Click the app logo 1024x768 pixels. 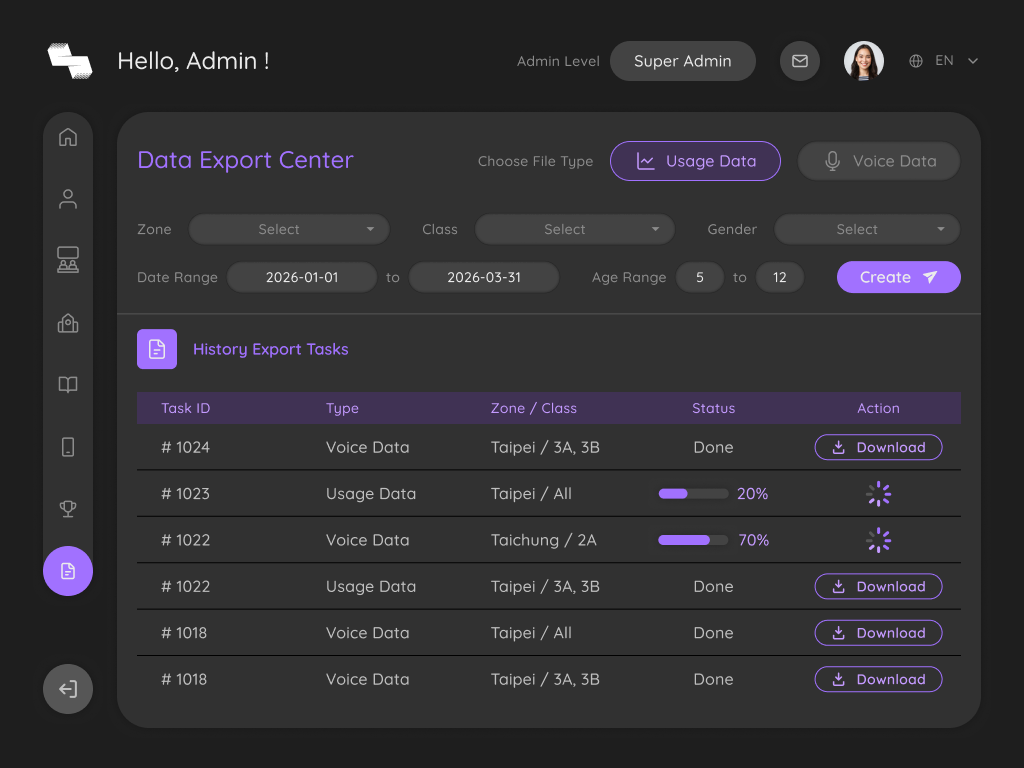pyautogui.click(x=70, y=61)
